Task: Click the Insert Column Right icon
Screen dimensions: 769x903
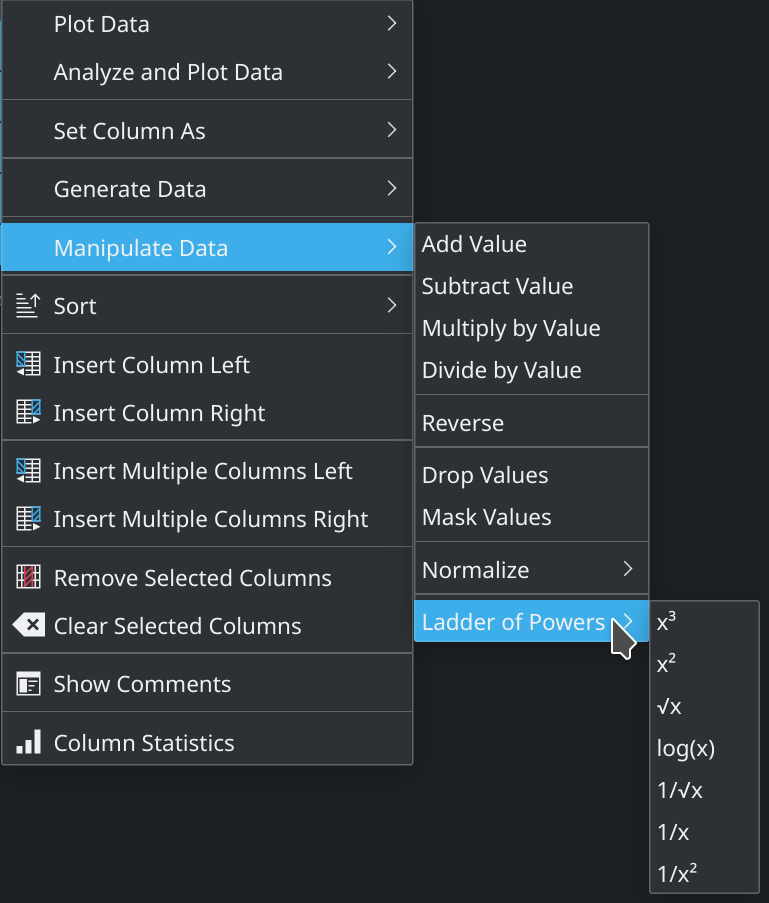Action: click(x=28, y=413)
